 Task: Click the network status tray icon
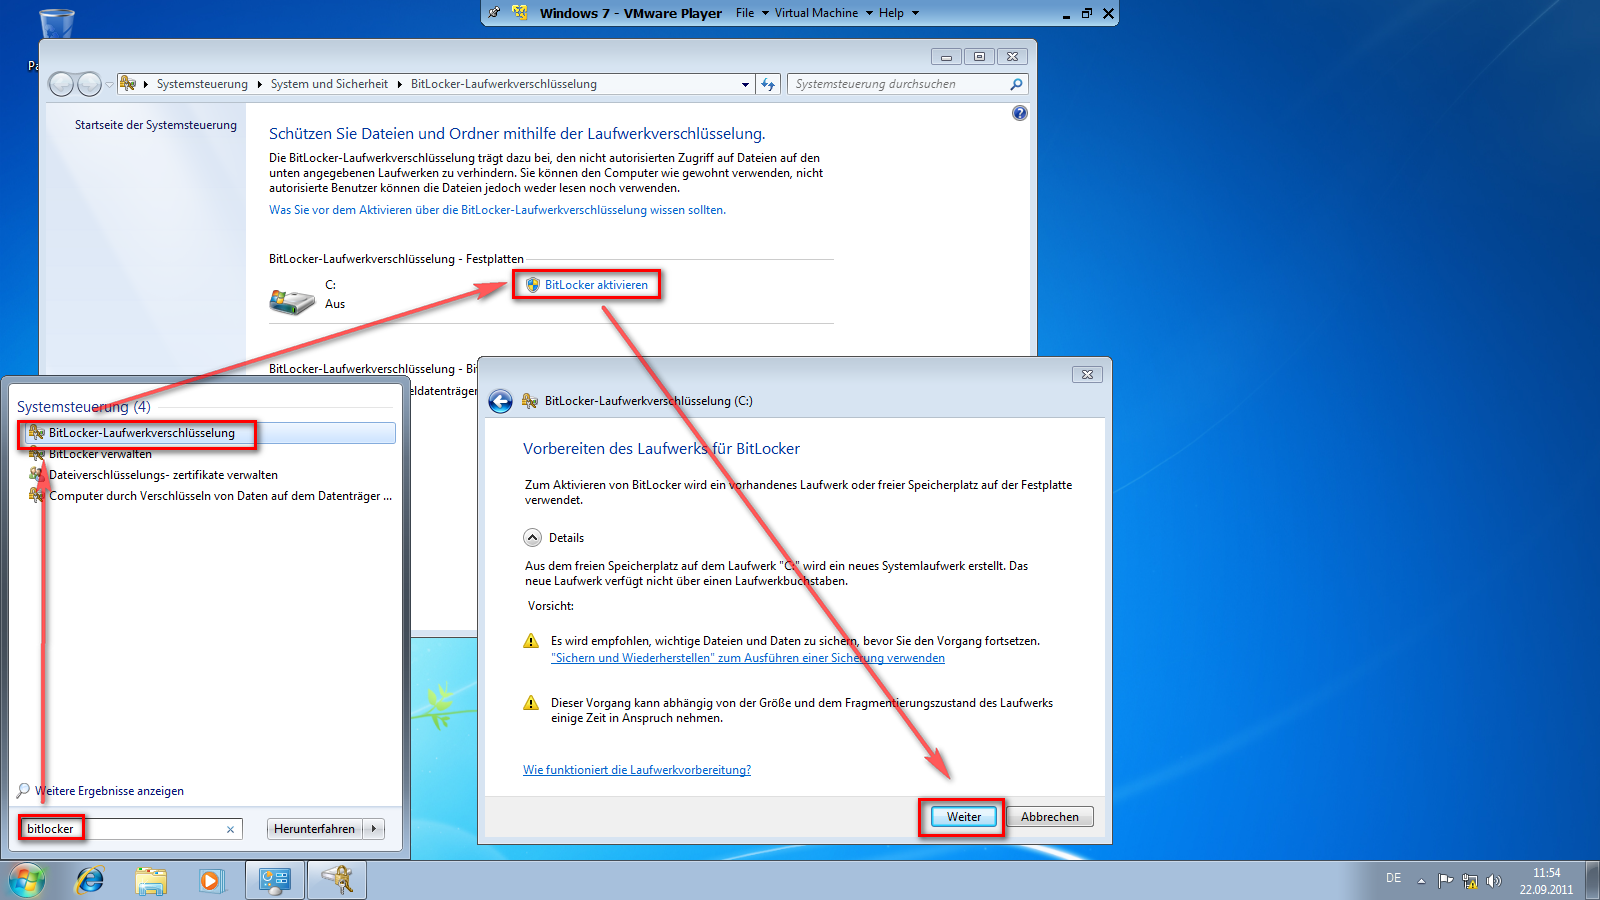pos(1469,881)
